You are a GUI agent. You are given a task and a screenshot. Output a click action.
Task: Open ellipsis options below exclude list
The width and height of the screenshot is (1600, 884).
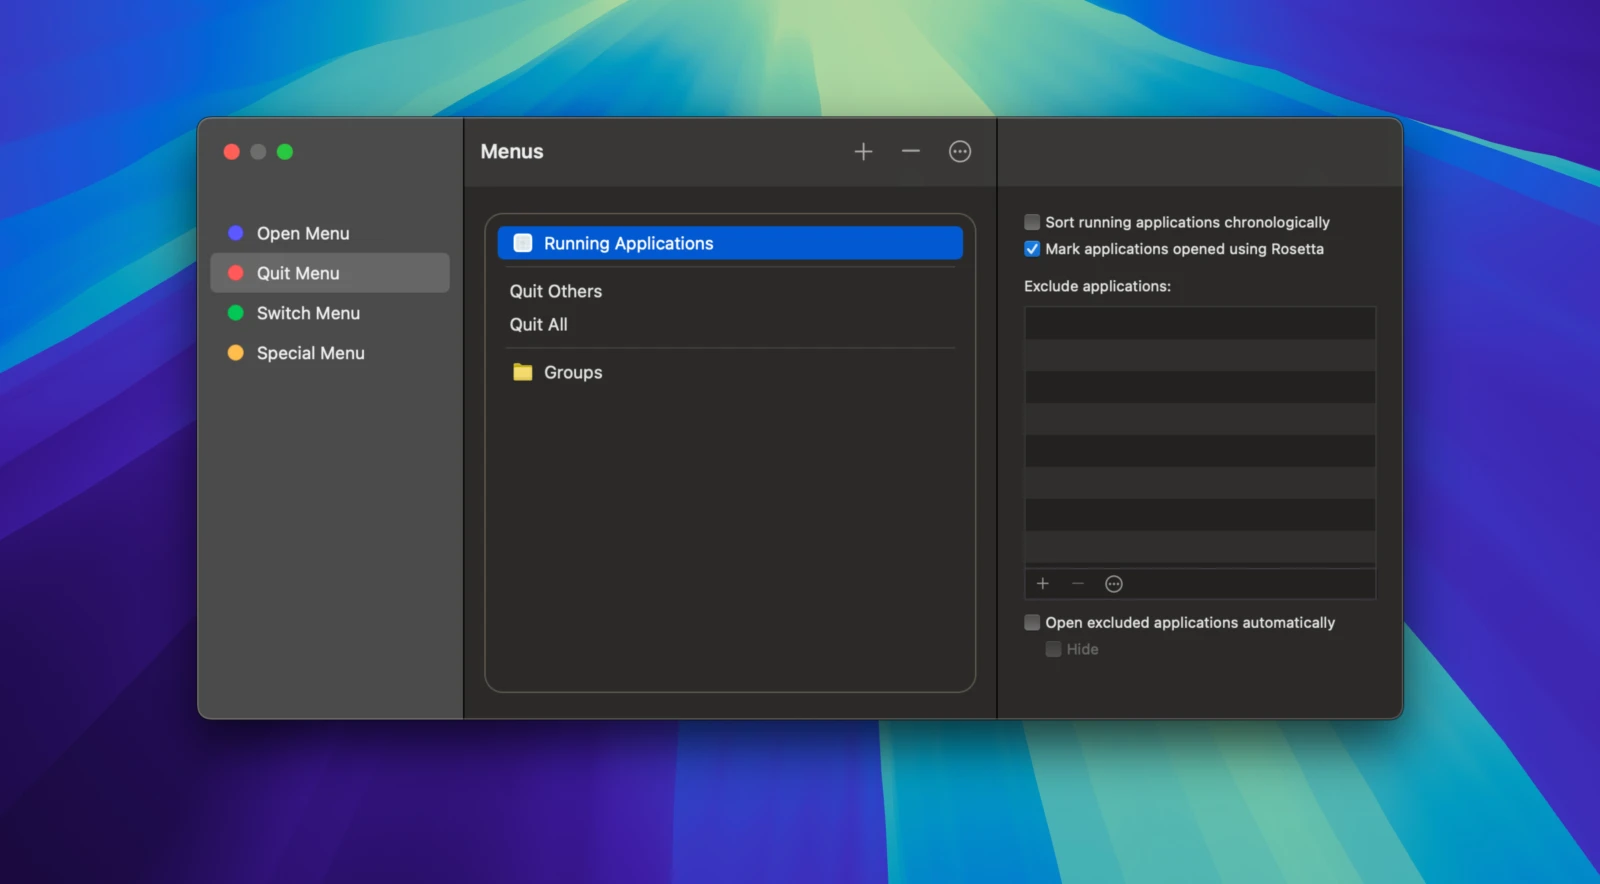pyautogui.click(x=1113, y=584)
